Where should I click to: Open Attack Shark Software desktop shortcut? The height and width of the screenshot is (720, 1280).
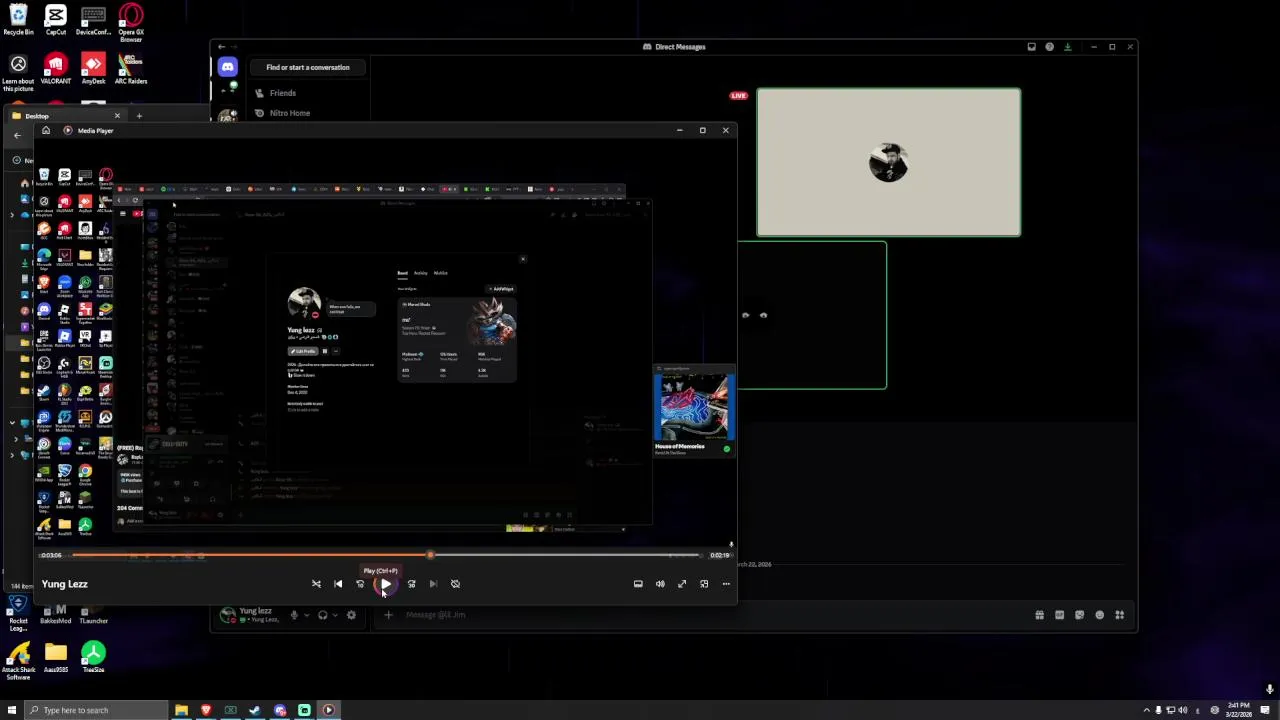pyautogui.click(x=18, y=660)
